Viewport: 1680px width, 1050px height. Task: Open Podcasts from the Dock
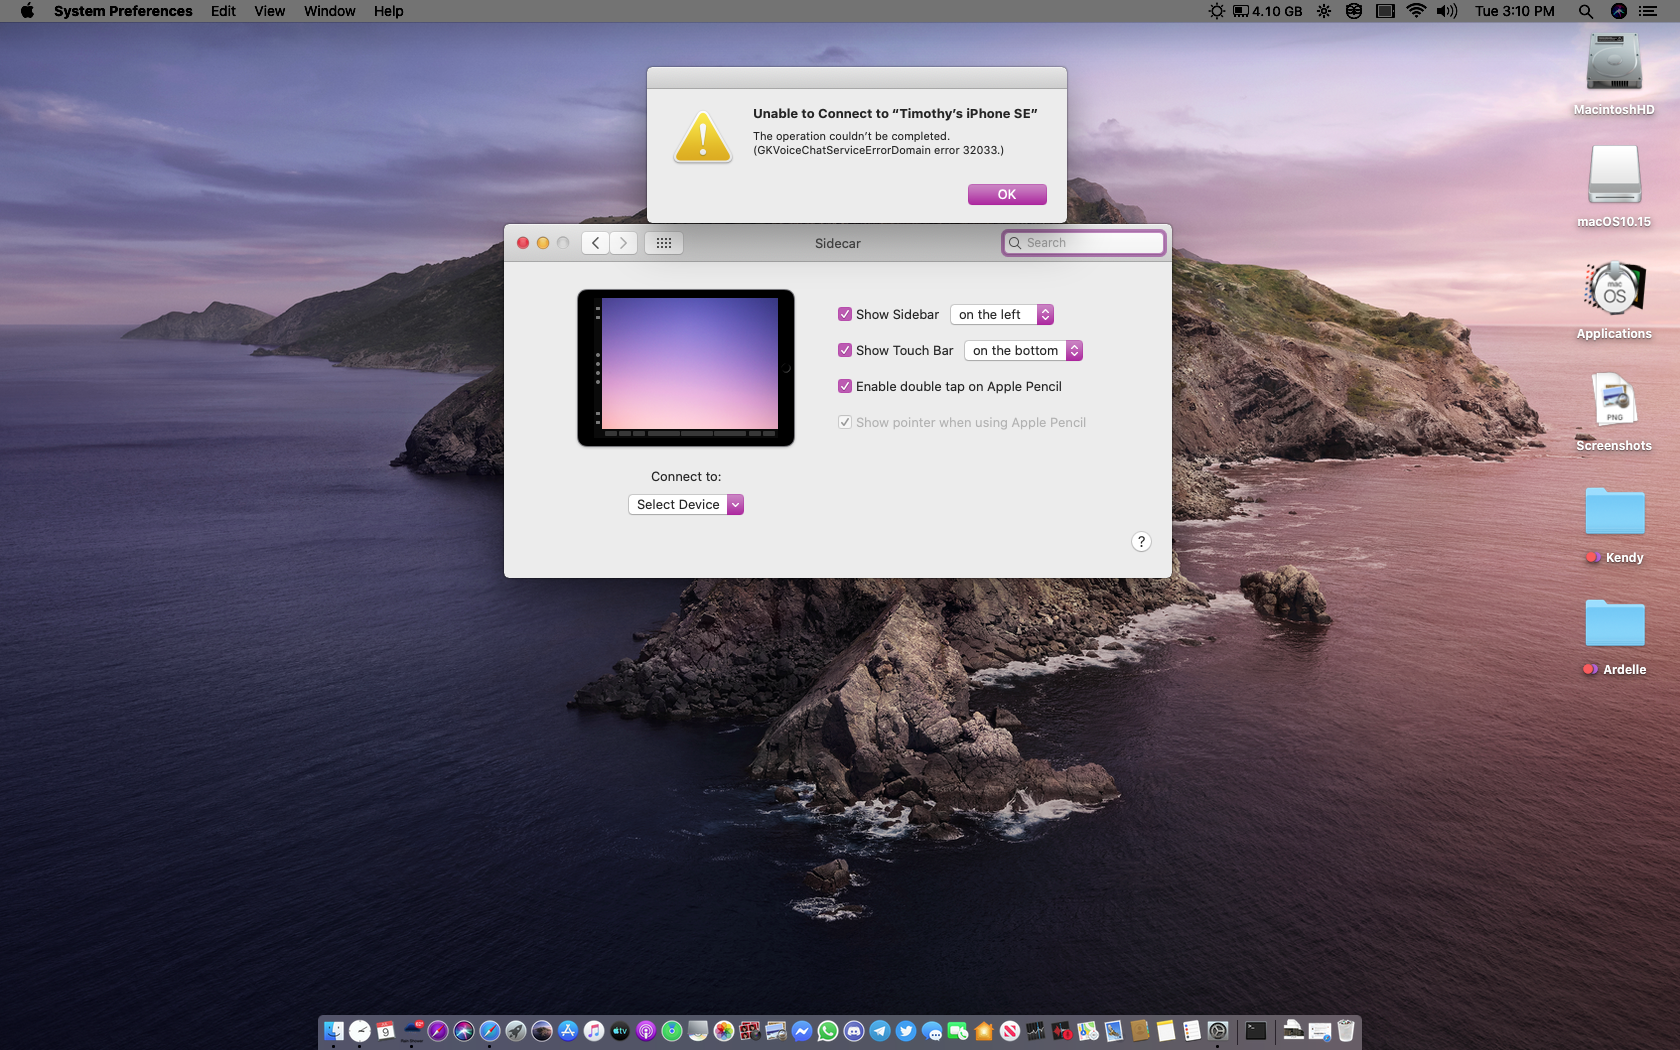click(x=646, y=1031)
